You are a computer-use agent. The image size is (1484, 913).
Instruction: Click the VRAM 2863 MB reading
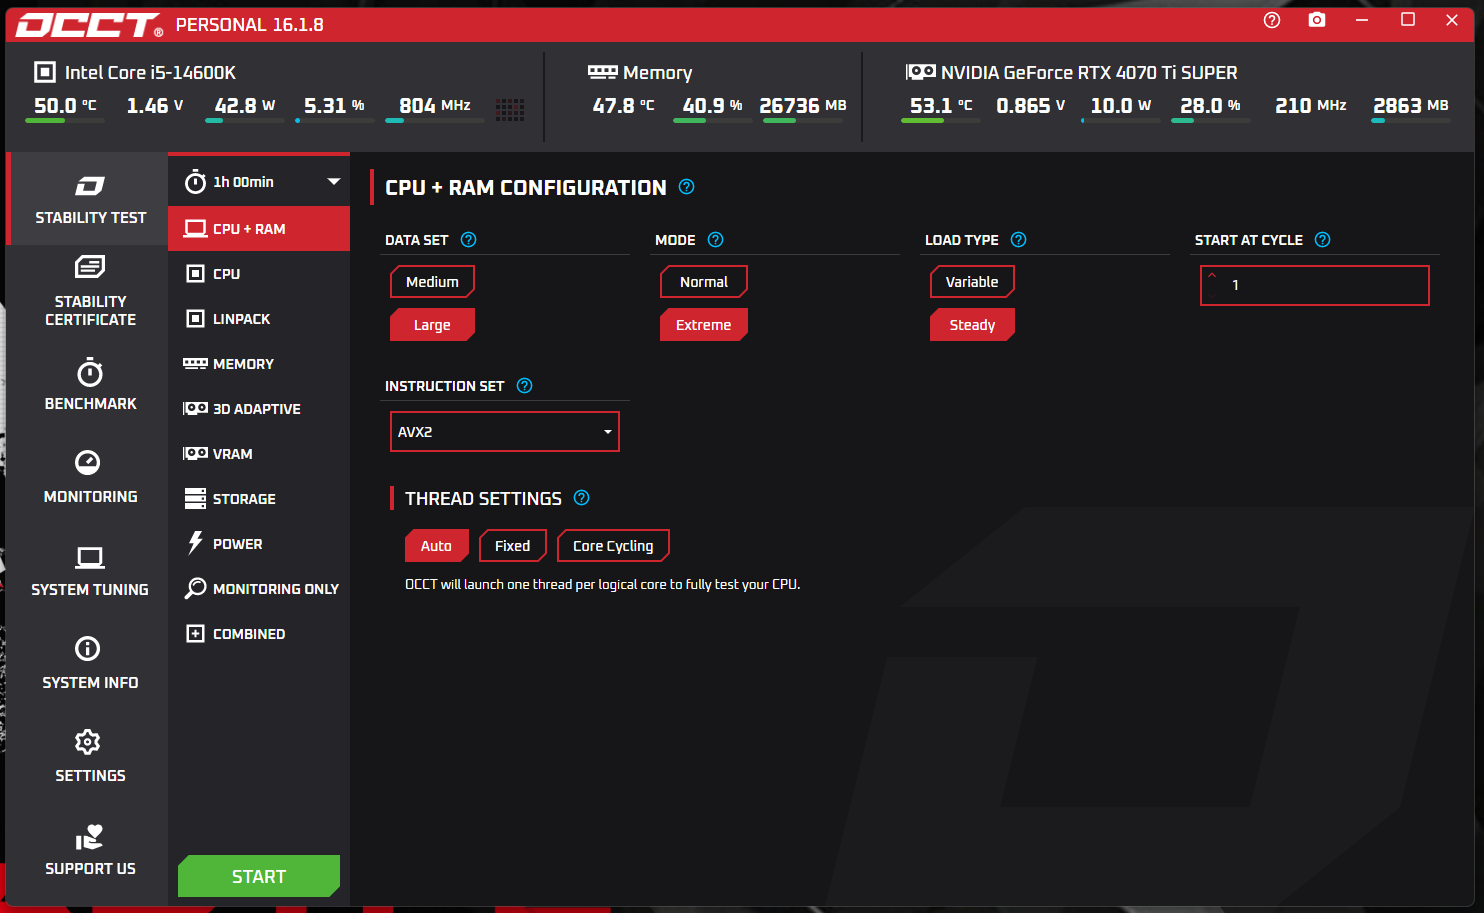tap(1411, 106)
